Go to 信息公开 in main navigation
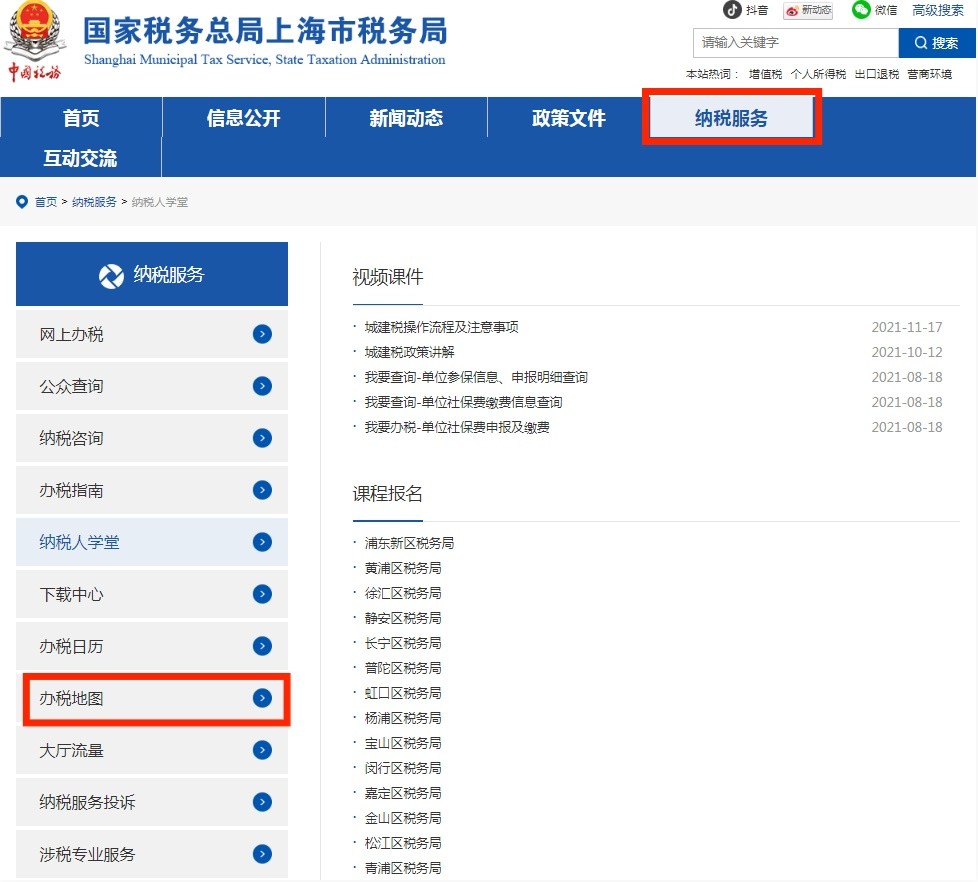The width and height of the screenshot is (978, 882). click(243, 118)
